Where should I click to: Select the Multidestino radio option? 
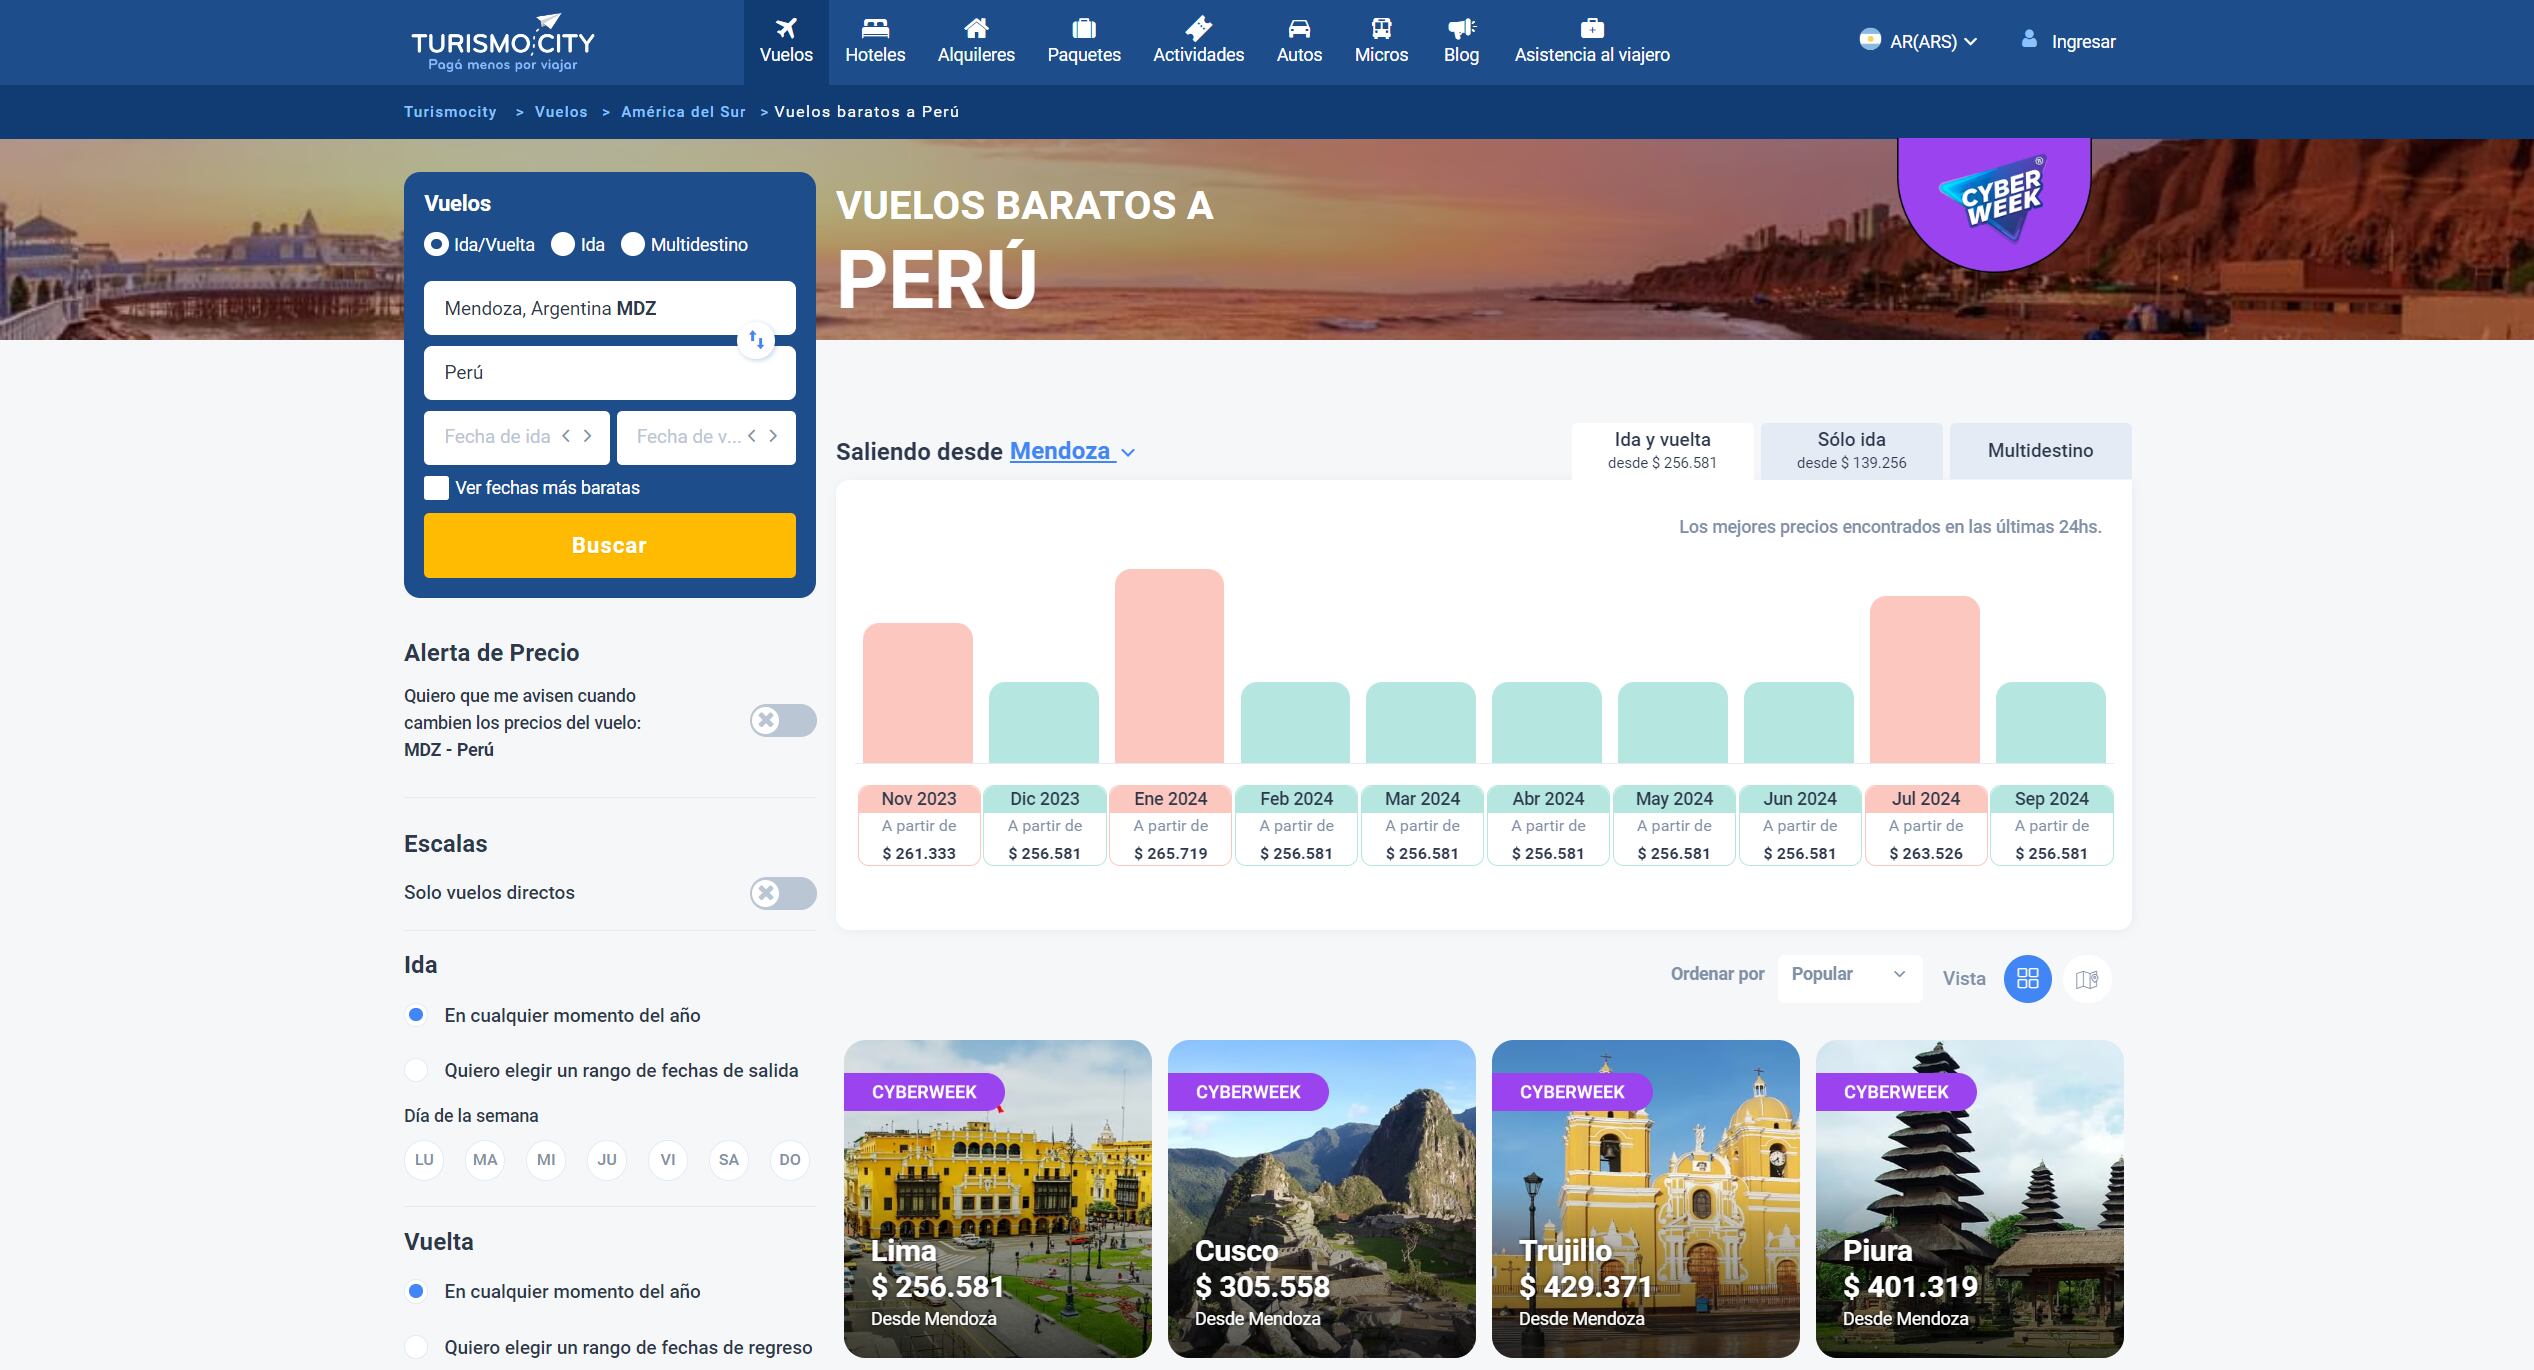pos(633,244)
